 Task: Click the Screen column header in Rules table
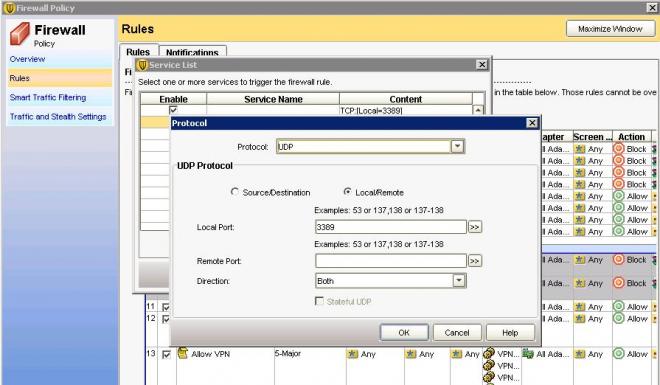593,137
